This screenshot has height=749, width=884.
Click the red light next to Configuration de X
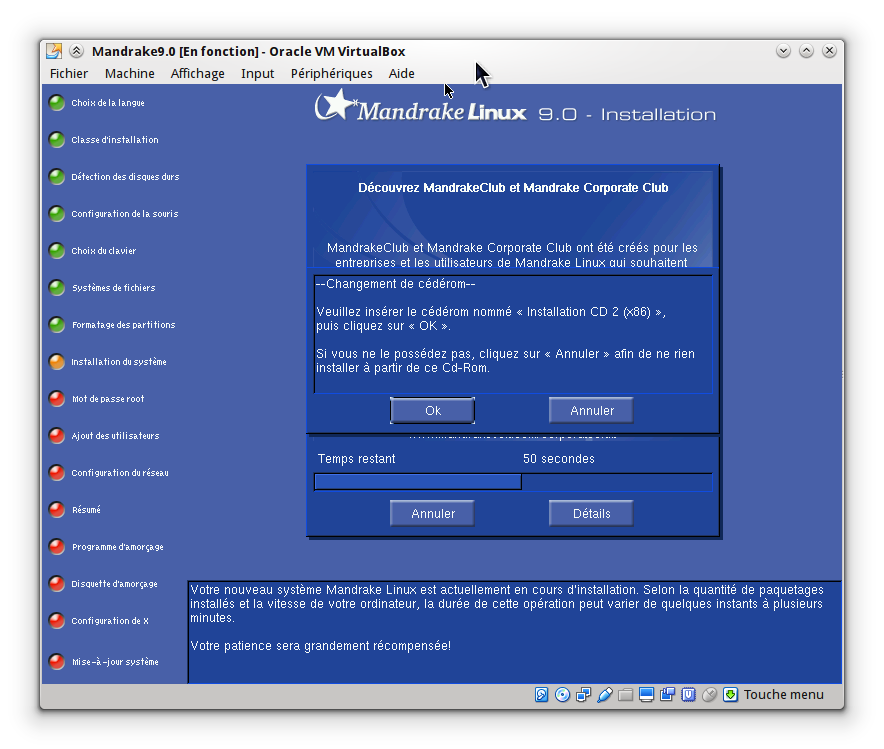tap(57, 621)
